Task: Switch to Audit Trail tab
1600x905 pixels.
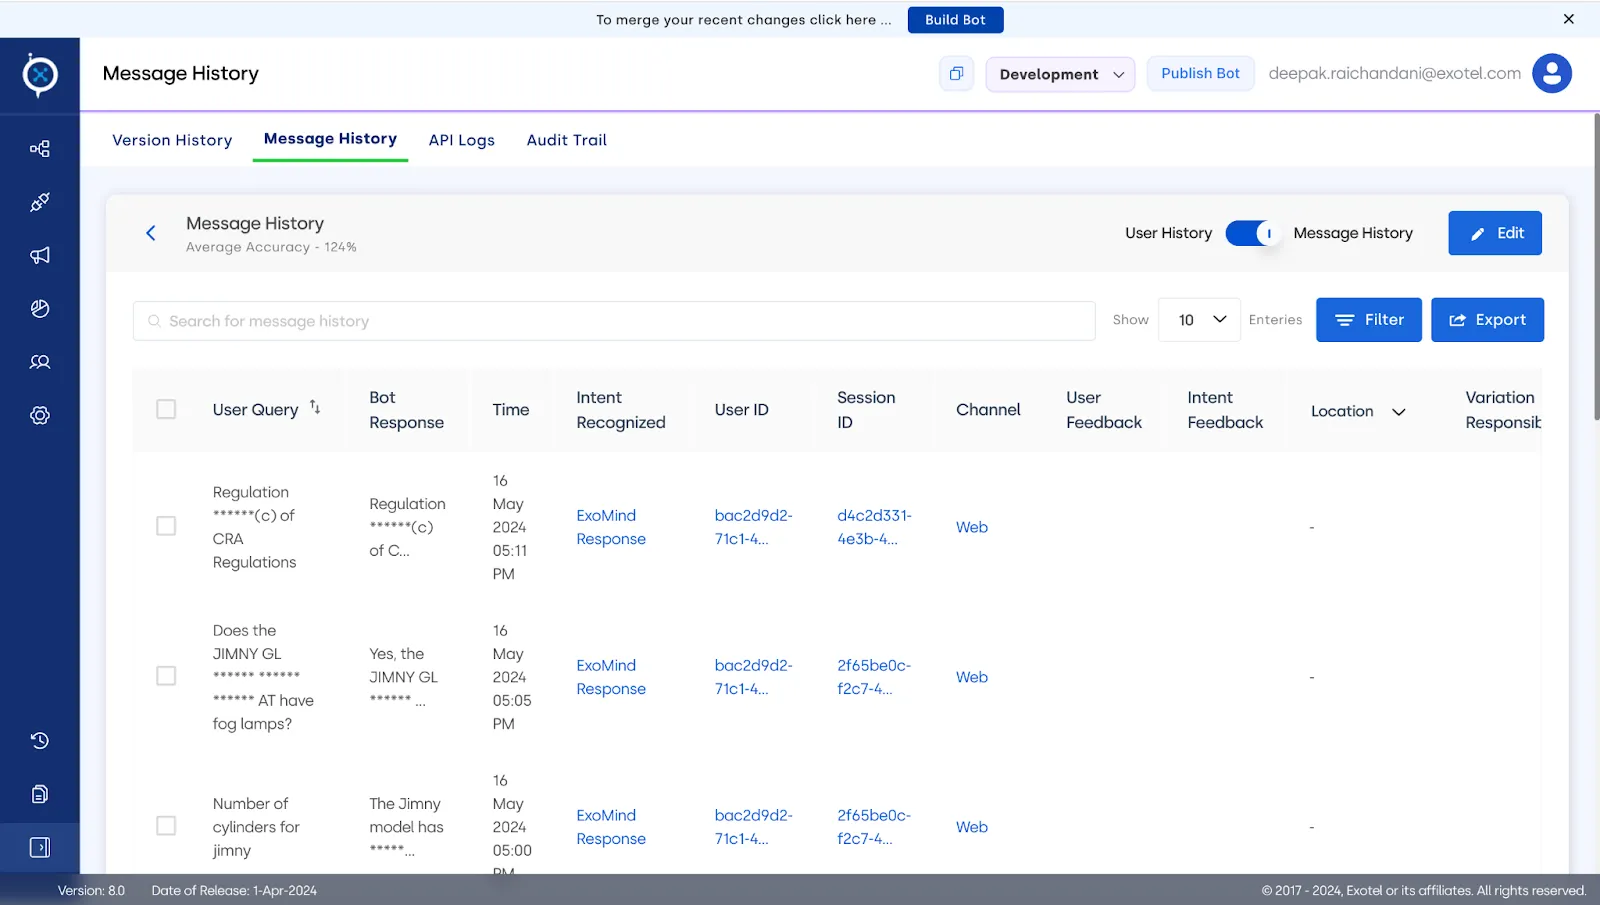Action: [x=567, y=140]
